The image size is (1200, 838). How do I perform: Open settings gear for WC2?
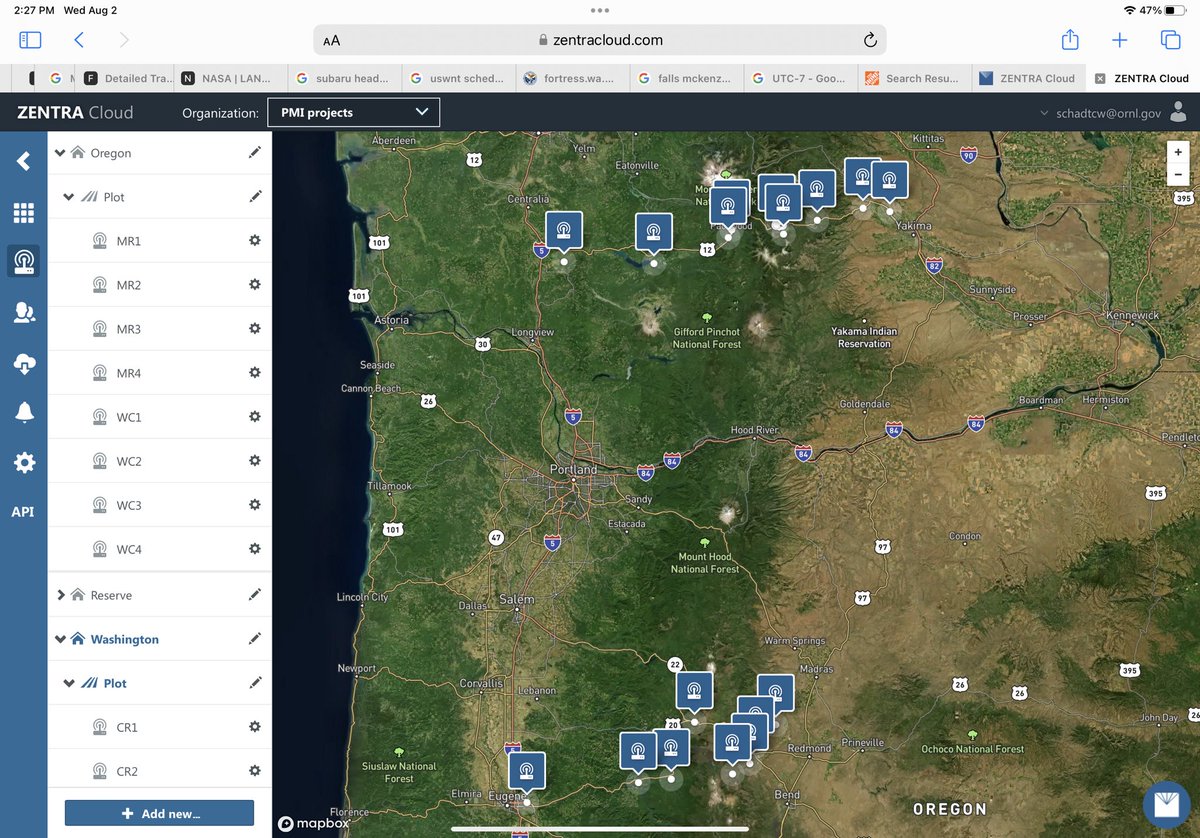tap(254, 461)
